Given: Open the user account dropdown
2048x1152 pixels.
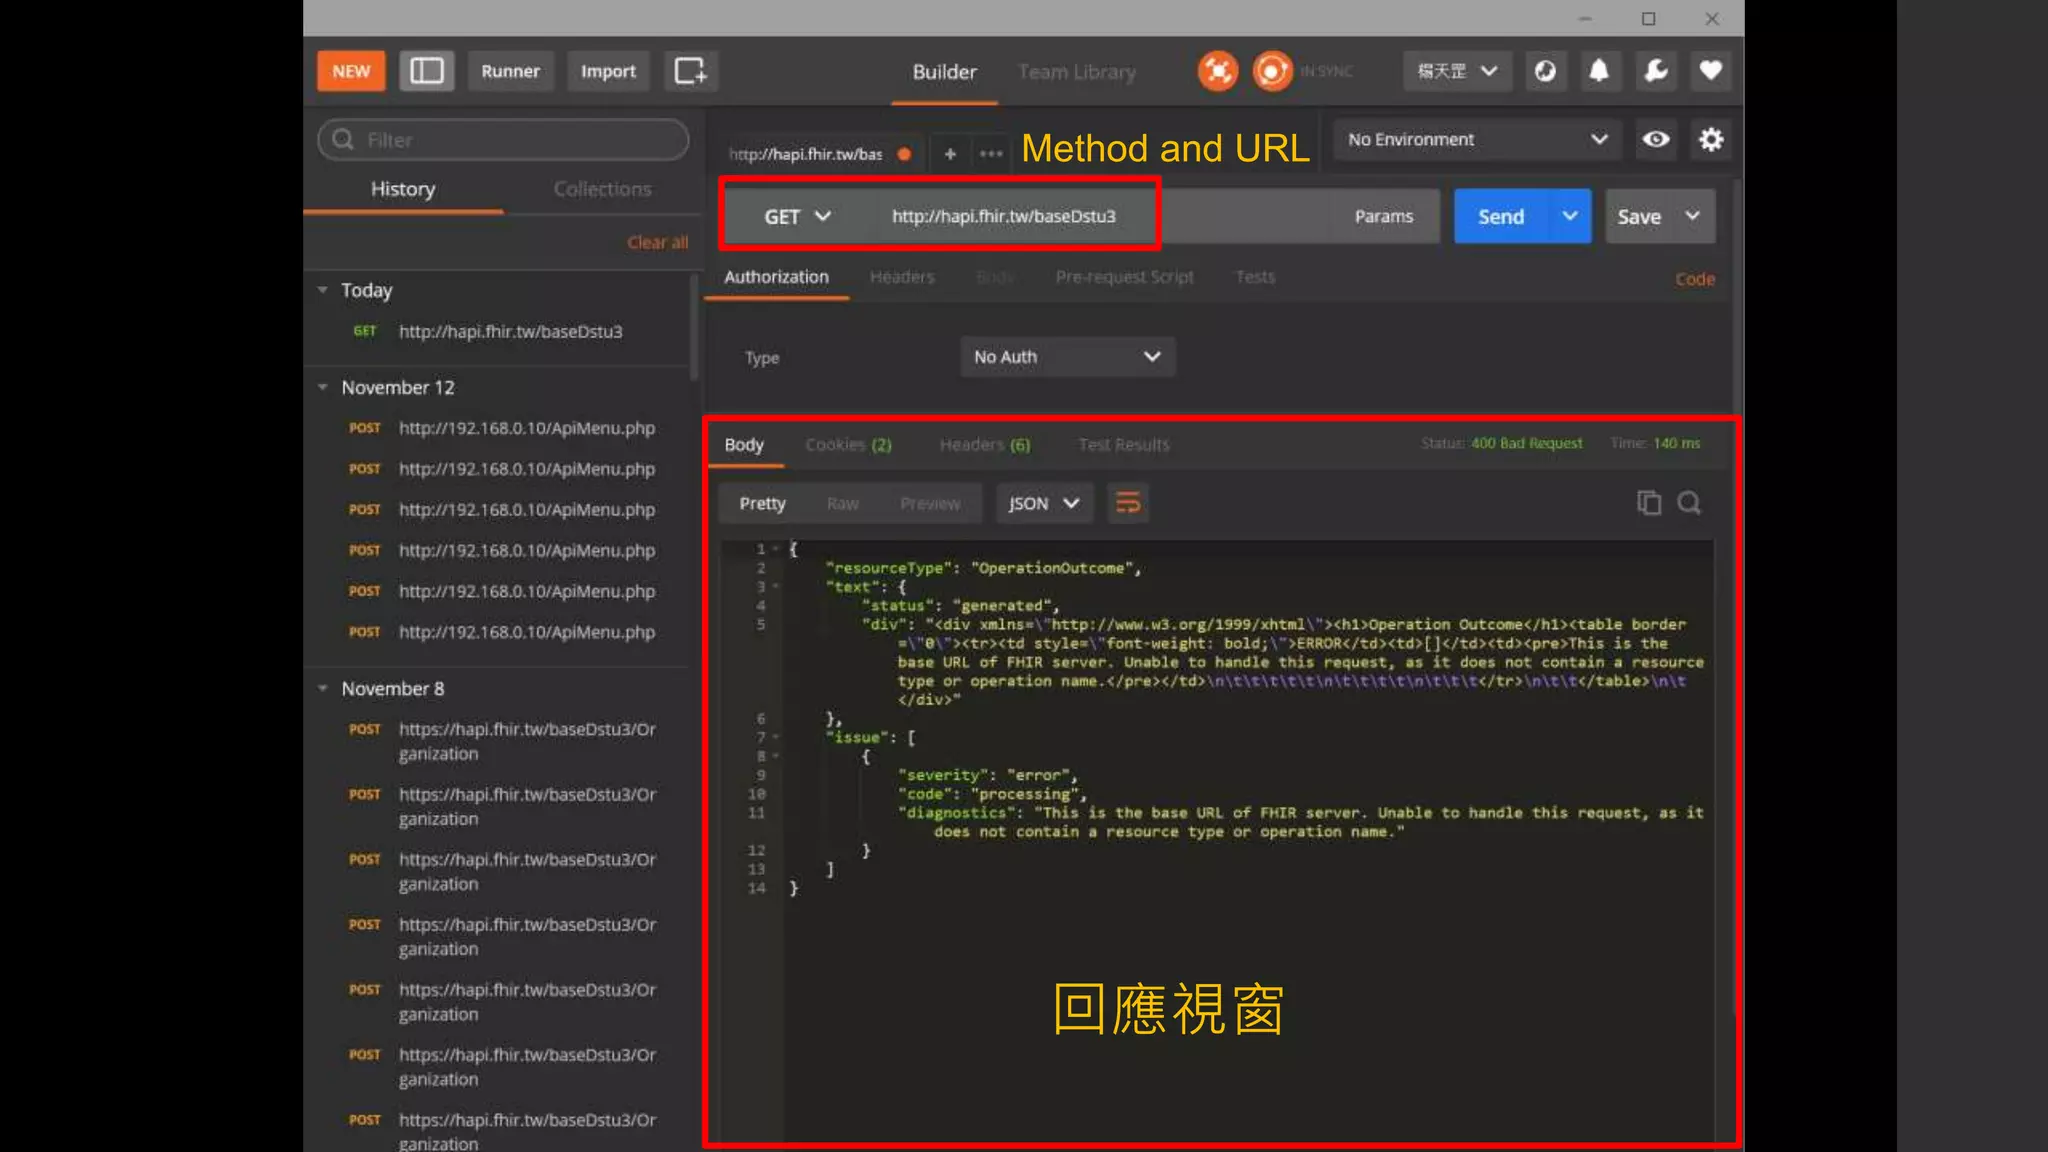Looking at the screenshot, I should [x=1457, y=71].
